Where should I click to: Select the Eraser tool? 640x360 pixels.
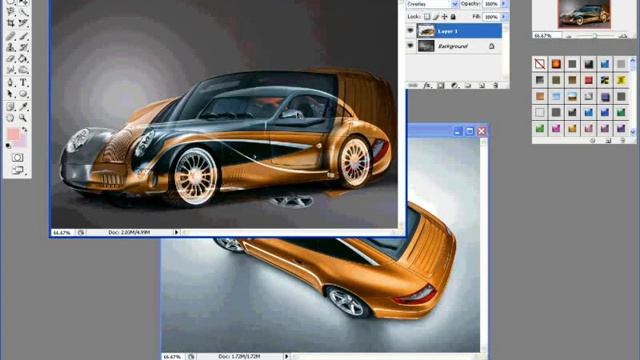(11, 59)
